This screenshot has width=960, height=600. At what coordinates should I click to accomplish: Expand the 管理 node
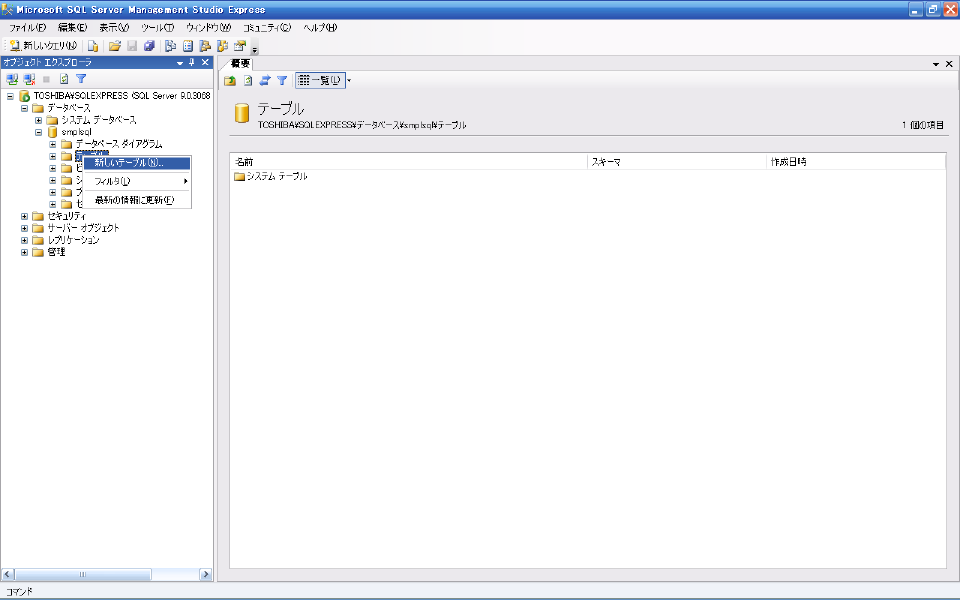point(24,252)
